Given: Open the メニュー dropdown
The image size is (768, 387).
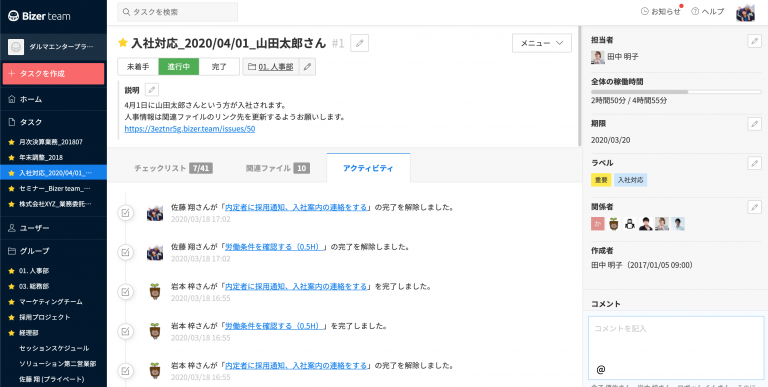Looking at the screenshot, I should tap(542, 43).
